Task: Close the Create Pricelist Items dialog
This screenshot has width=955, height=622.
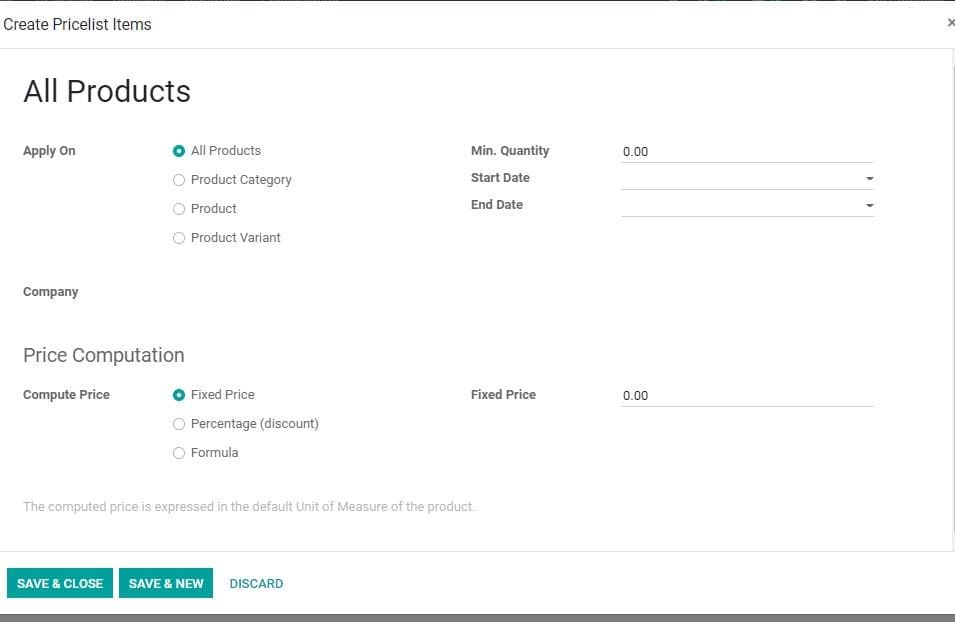Action: 950,22
